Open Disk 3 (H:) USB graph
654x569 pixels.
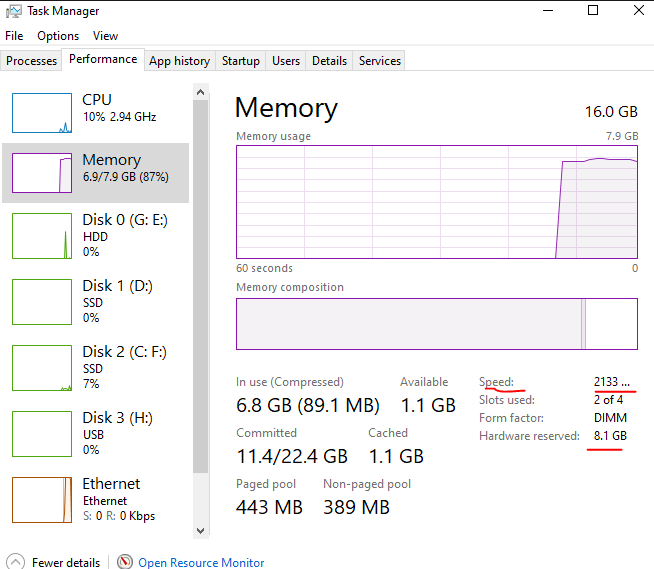42,434
